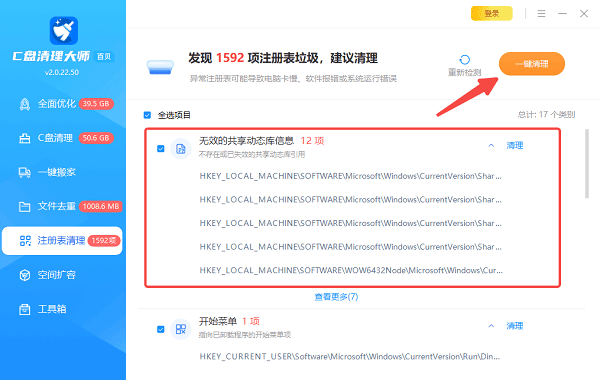Viewport: 600px width, 380px height.
Task: Click the 39.5 GB badge
Action: coord(96,104)
